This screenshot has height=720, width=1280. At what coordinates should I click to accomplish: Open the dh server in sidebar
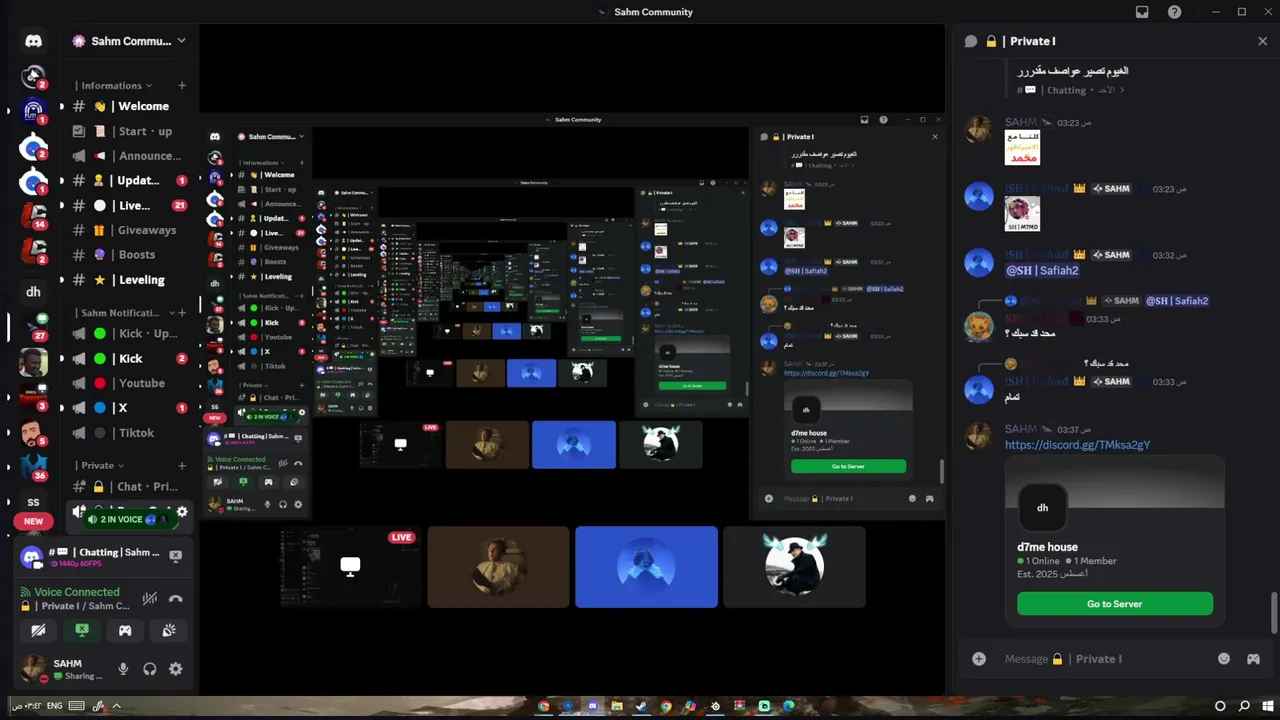[x=33, y=292]
